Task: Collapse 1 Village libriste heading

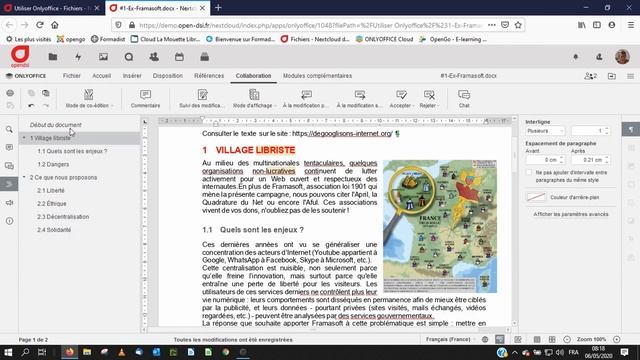Action: coord(24,138)
